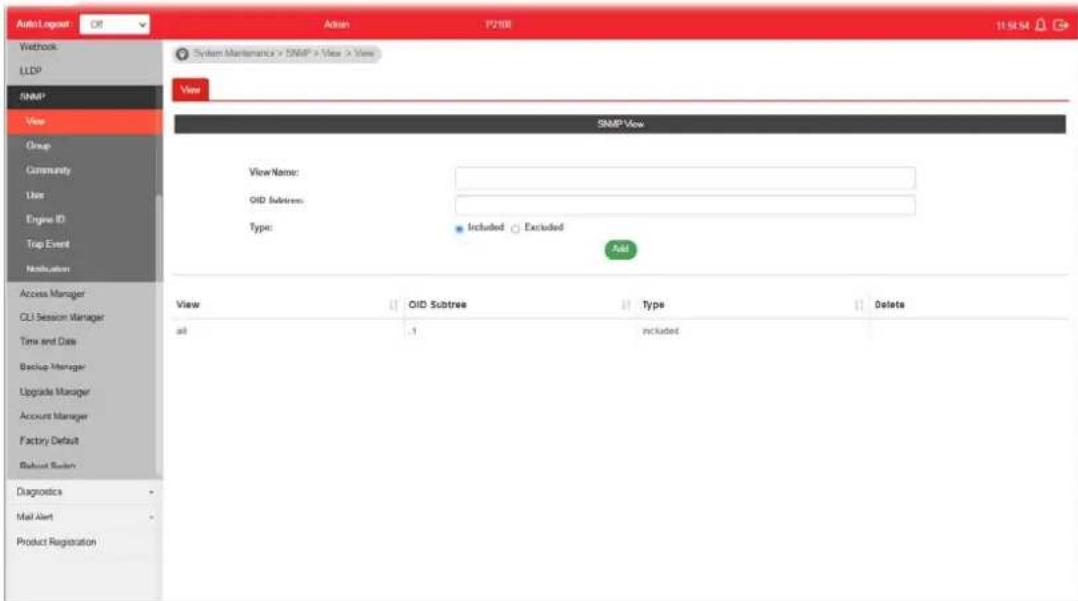Open Webhook in sidebar

click(x=38, y=47)
